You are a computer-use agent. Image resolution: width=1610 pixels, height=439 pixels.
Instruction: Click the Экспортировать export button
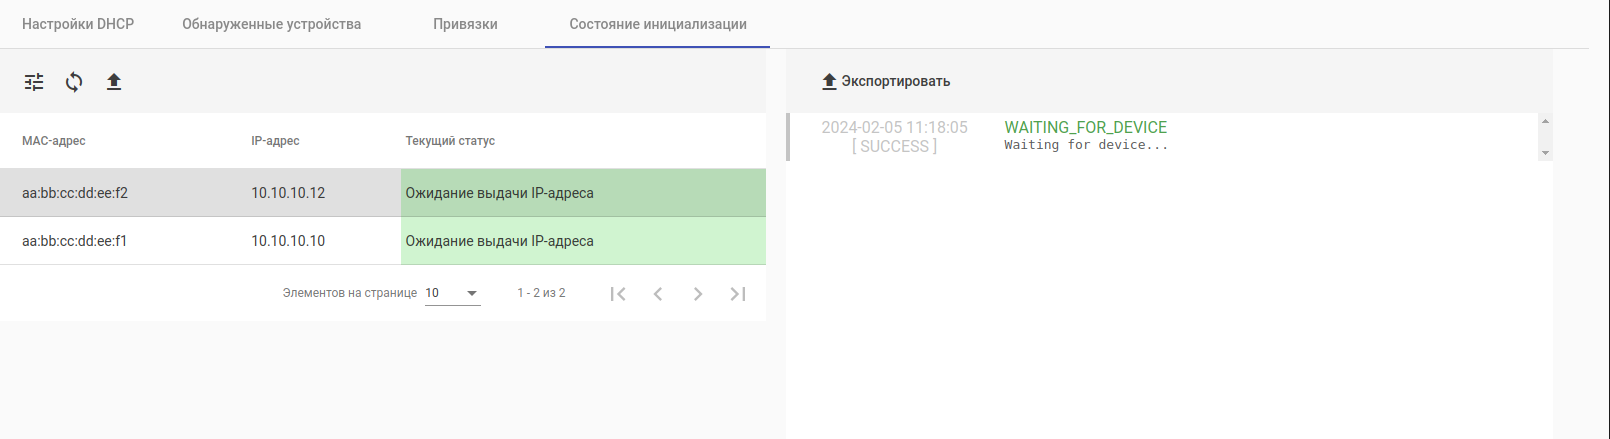tap(886, 82)
